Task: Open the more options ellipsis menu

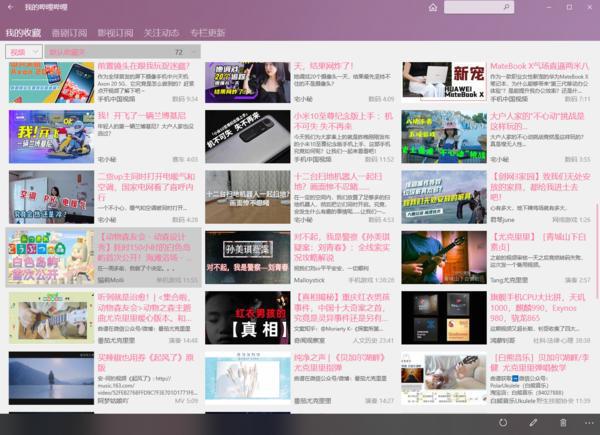Action: point(587,424)
